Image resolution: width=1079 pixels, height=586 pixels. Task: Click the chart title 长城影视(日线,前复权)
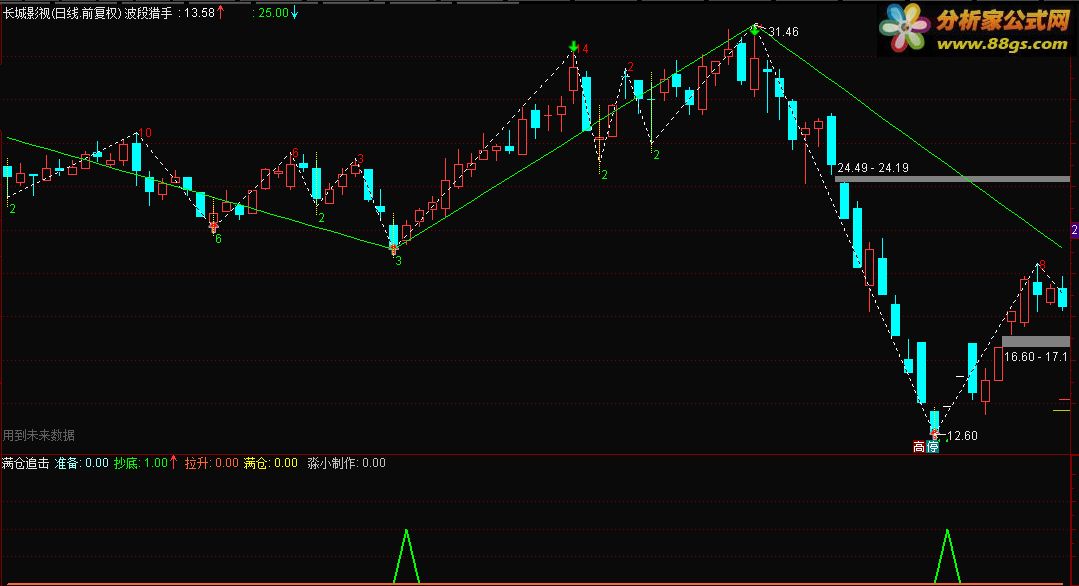click(62, 13)
